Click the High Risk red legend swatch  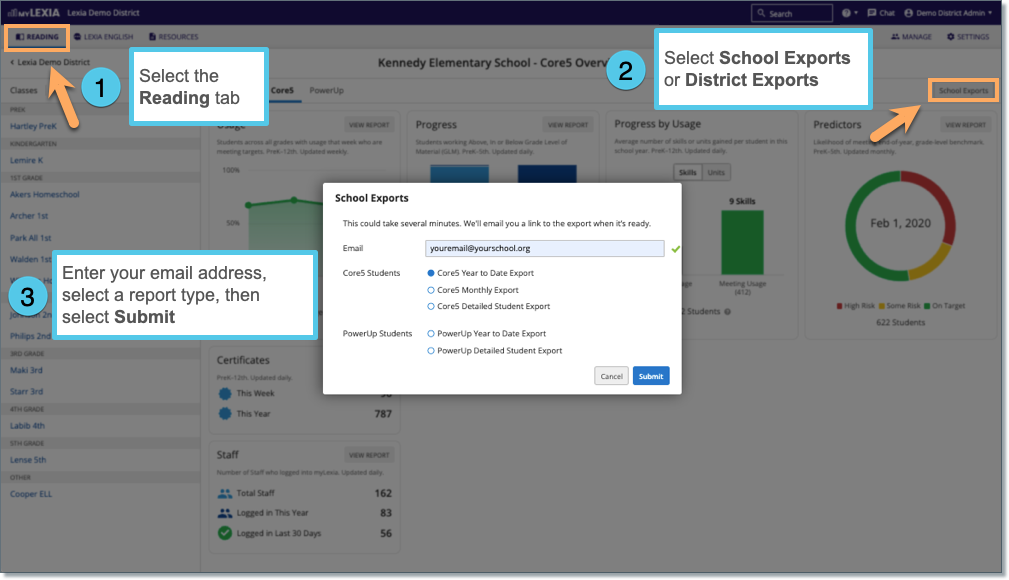pos(839,306)
